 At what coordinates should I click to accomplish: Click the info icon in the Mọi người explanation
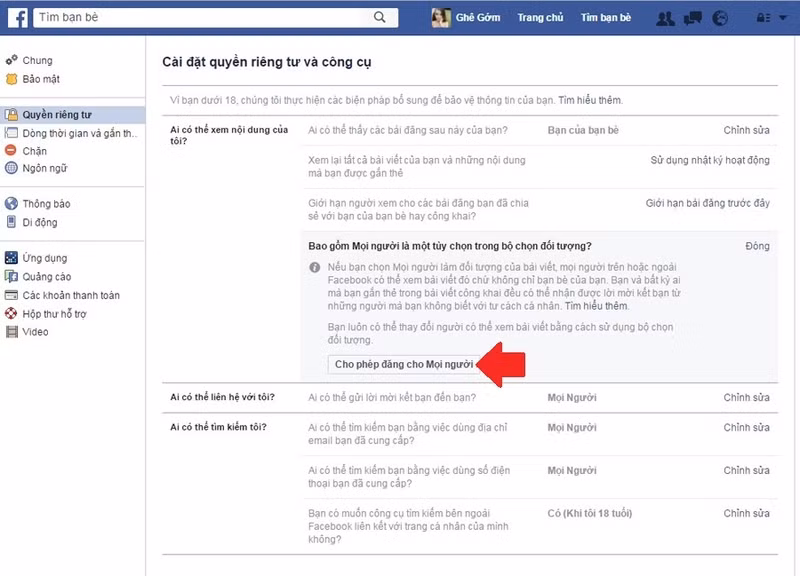click(315, 266)
